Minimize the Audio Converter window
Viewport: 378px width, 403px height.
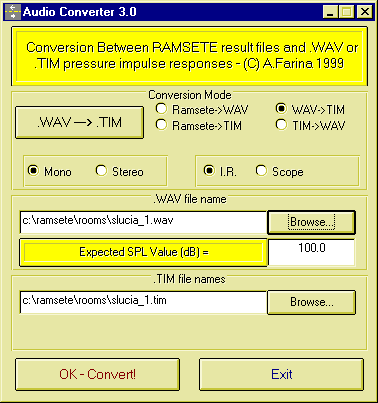tap(330, 12)
